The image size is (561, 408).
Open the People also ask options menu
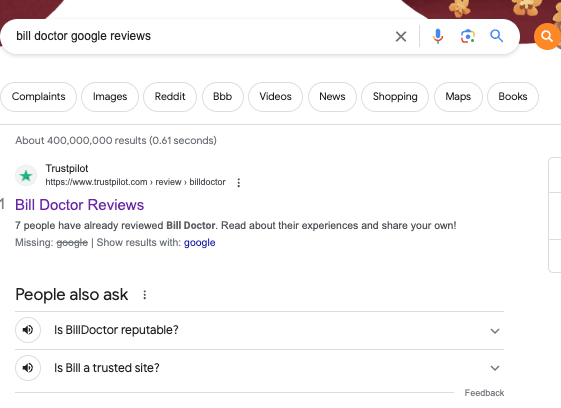click(145, 295)
